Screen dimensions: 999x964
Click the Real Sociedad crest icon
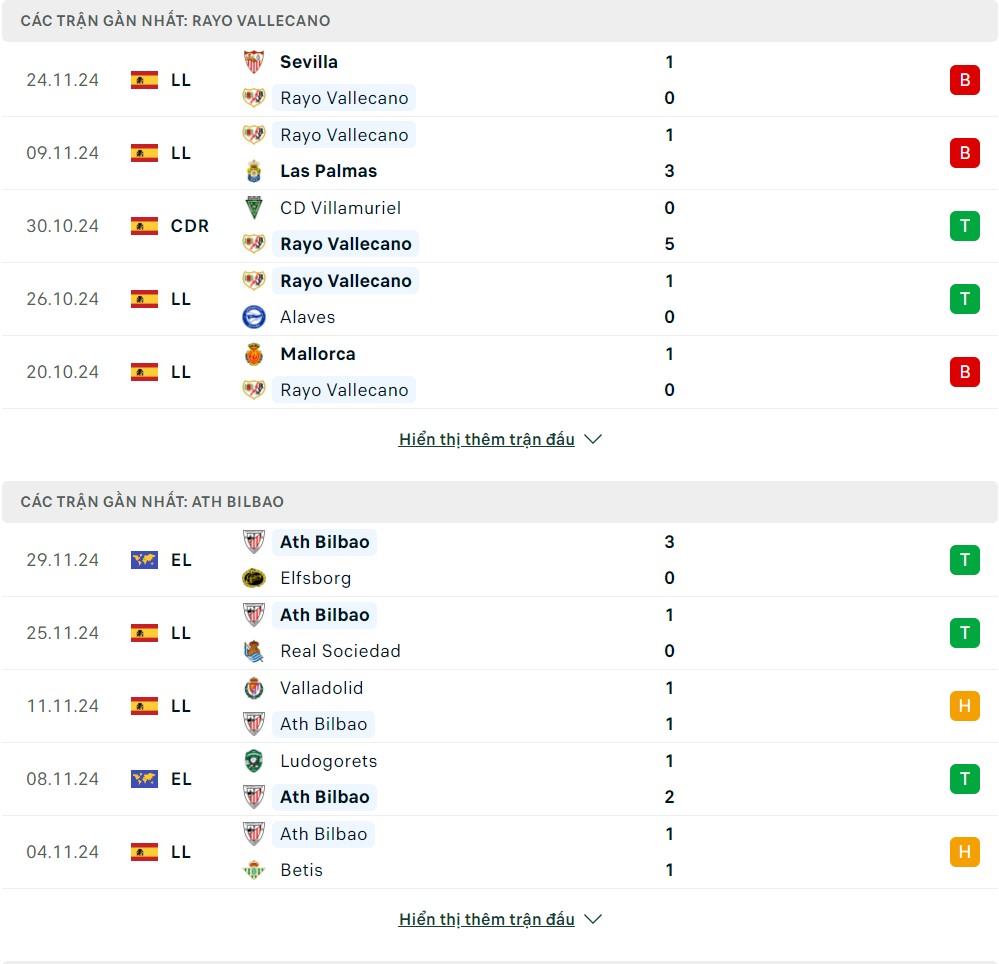[x=254, y=651]
